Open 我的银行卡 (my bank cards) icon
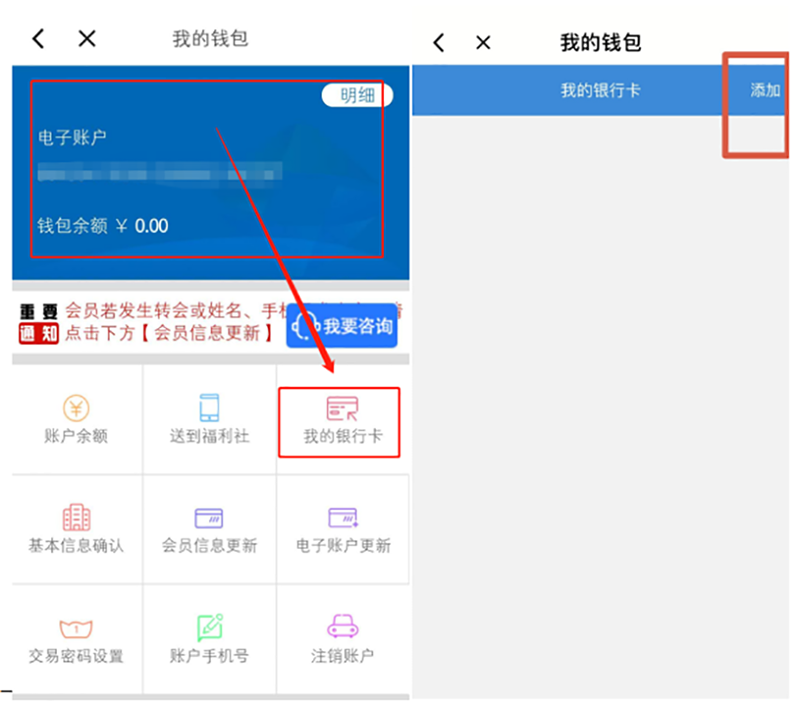The image size is (800, 711). tap(340, 418)
